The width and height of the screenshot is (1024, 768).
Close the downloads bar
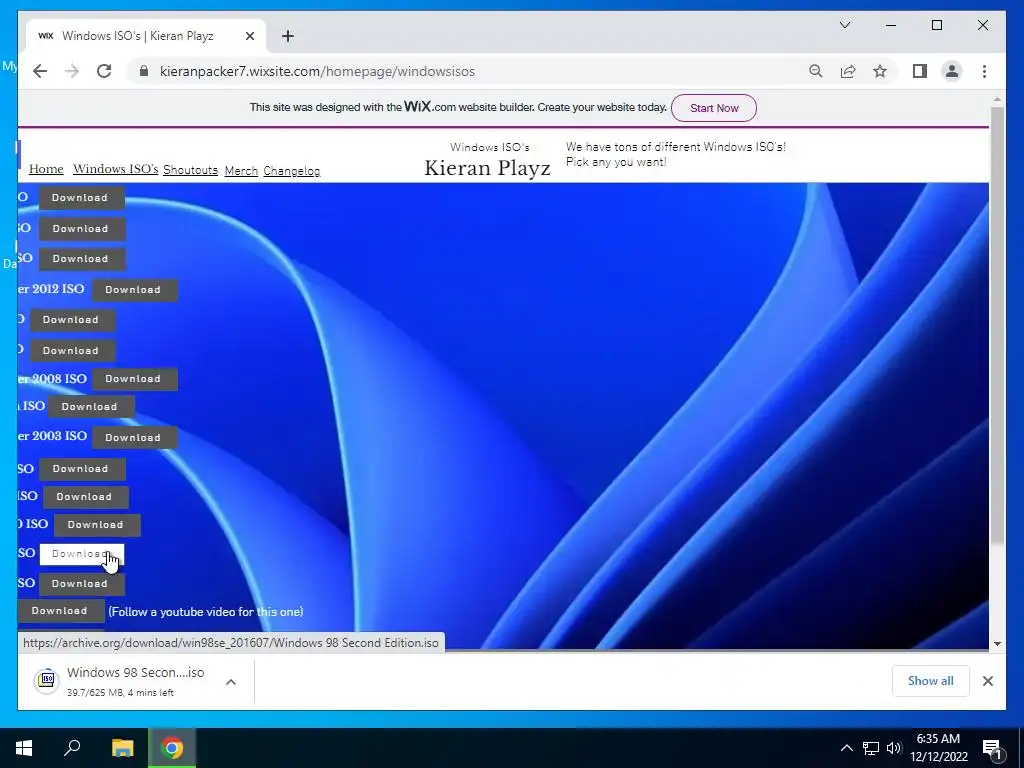(987, 681)
